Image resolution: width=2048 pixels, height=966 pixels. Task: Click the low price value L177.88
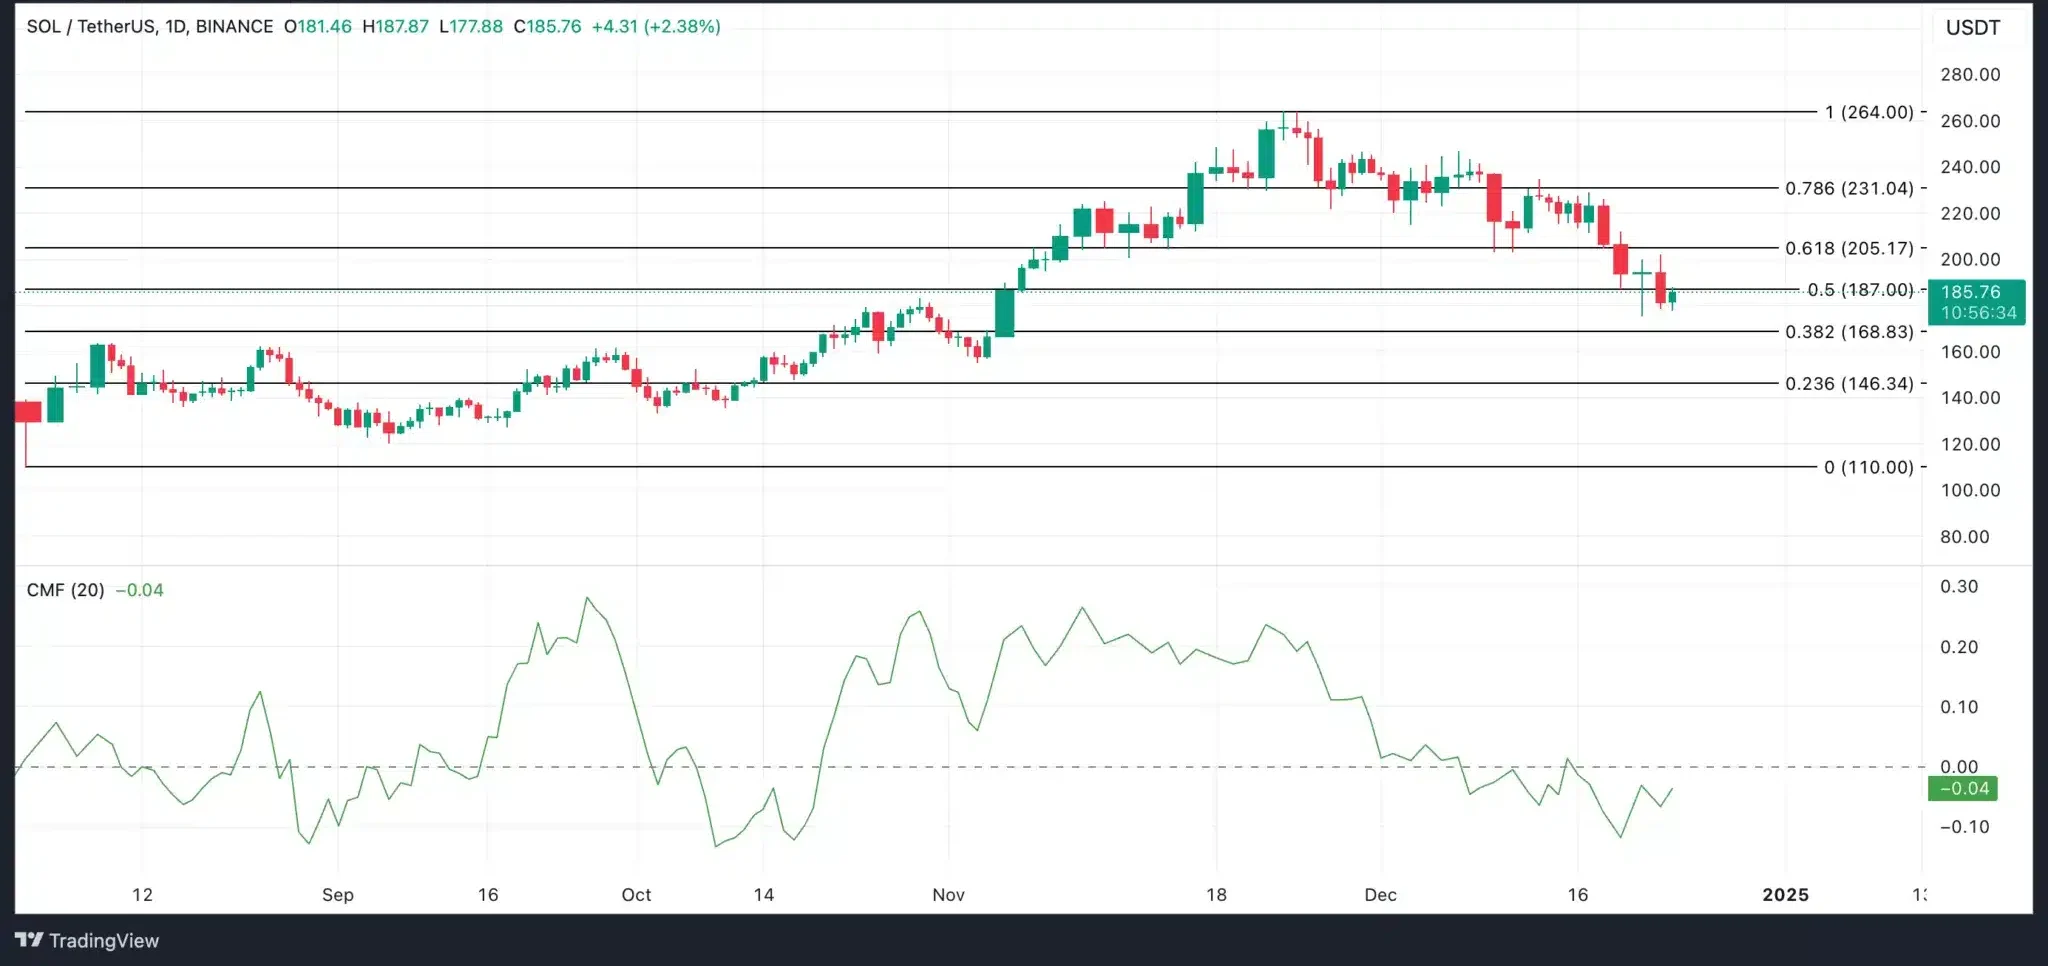(471, 27)
